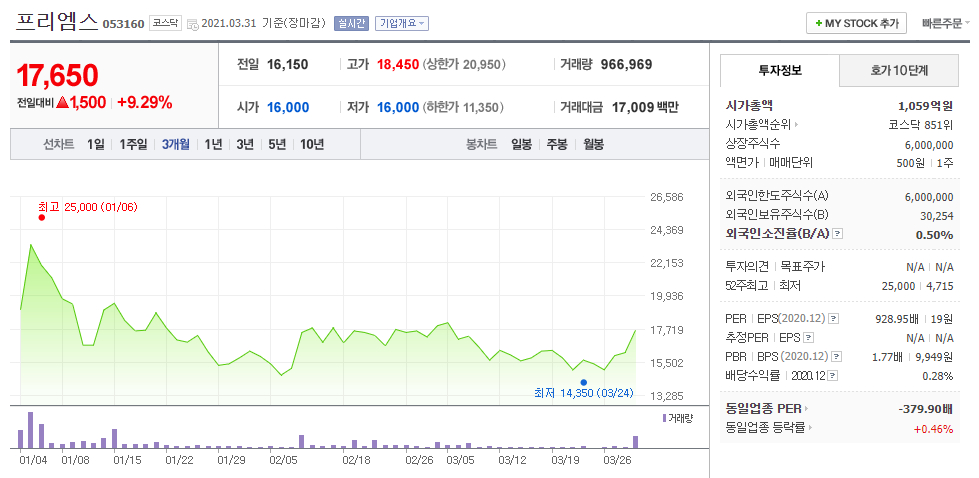979x478 pixels.
Task: Click the red 최고 25,000 marker dot
Action: click(x=41, y=217)
